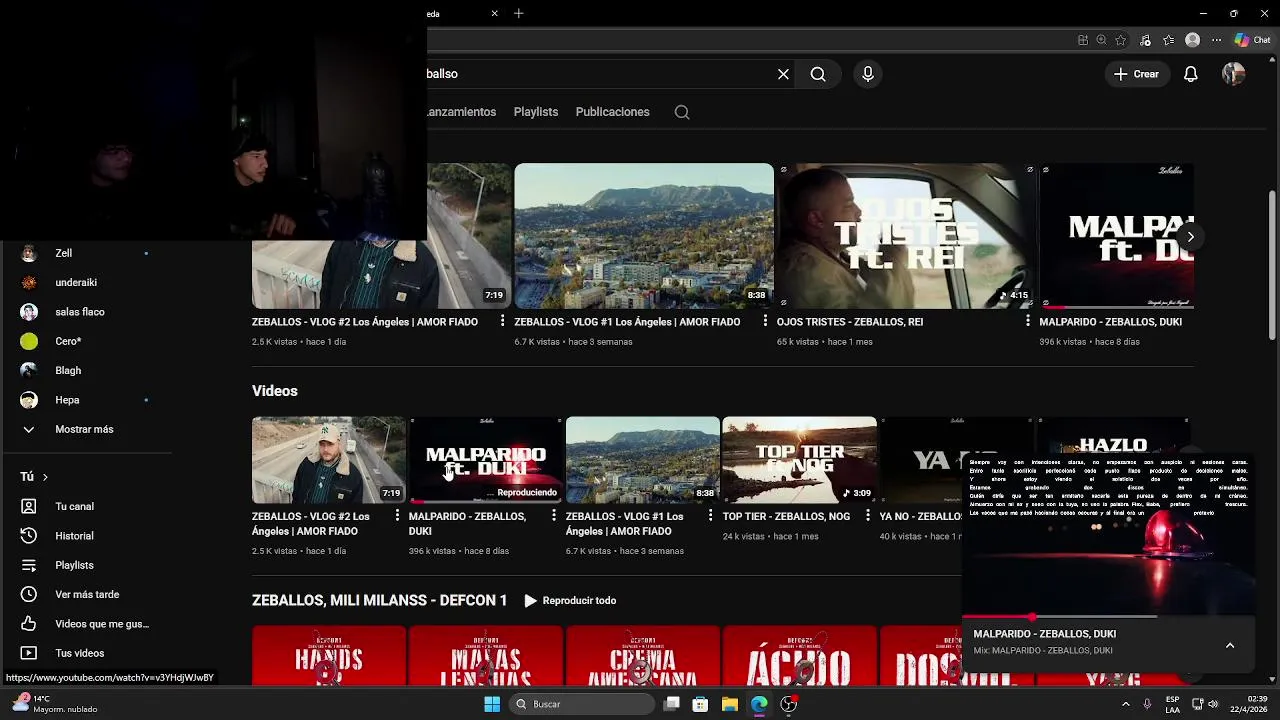Viewport: 1280px width, 720px height.
Task: Click the taskbar Buscar search box
Action: pos(581,704)
